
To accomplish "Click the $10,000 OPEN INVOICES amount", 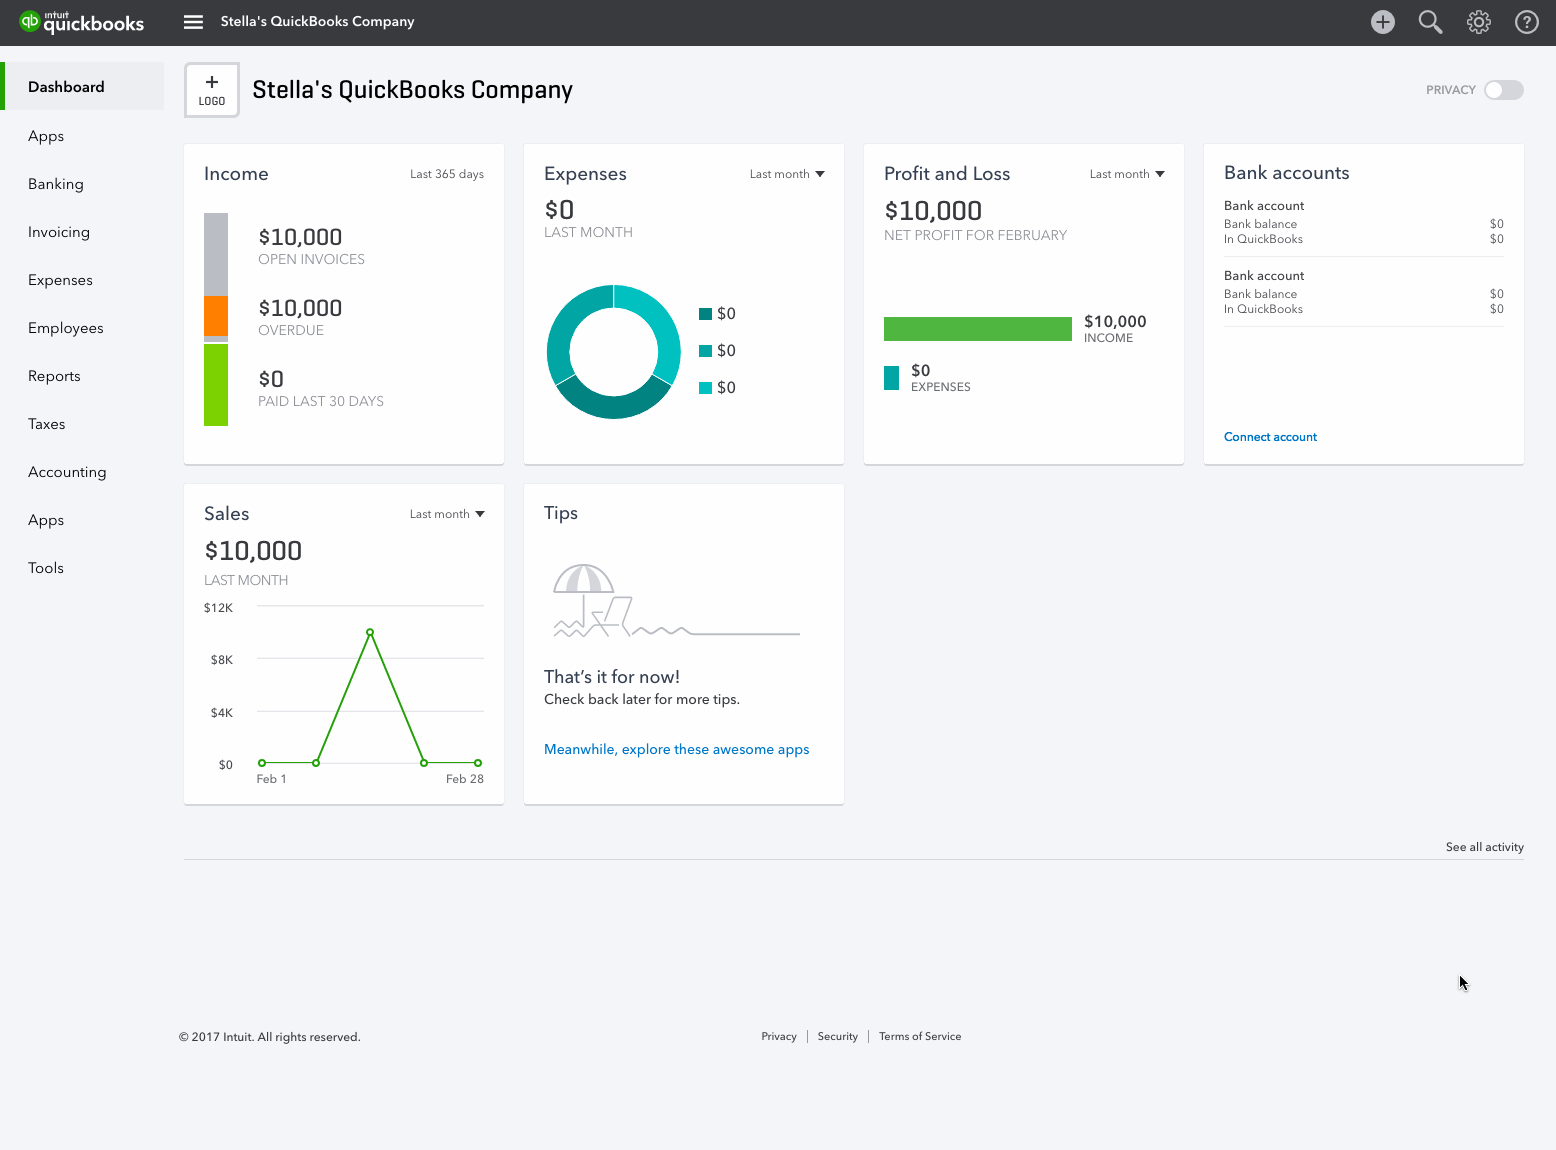I will click(x=300, y=237).
